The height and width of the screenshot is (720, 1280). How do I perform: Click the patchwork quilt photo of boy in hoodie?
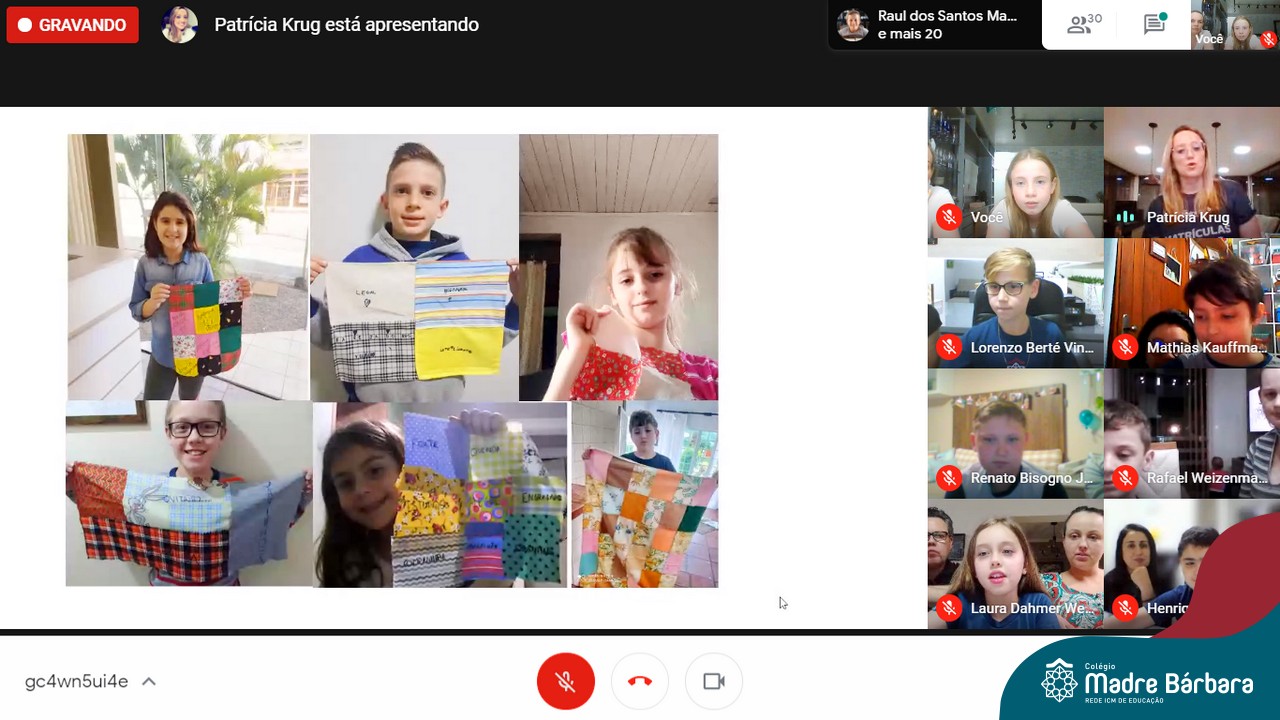coord(414,267)
